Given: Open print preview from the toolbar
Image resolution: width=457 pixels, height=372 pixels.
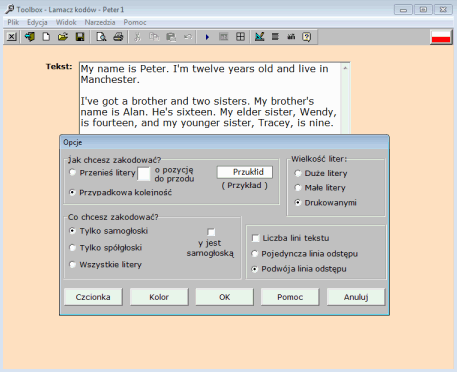Looking at the screenshot, I should coord(101,37).
